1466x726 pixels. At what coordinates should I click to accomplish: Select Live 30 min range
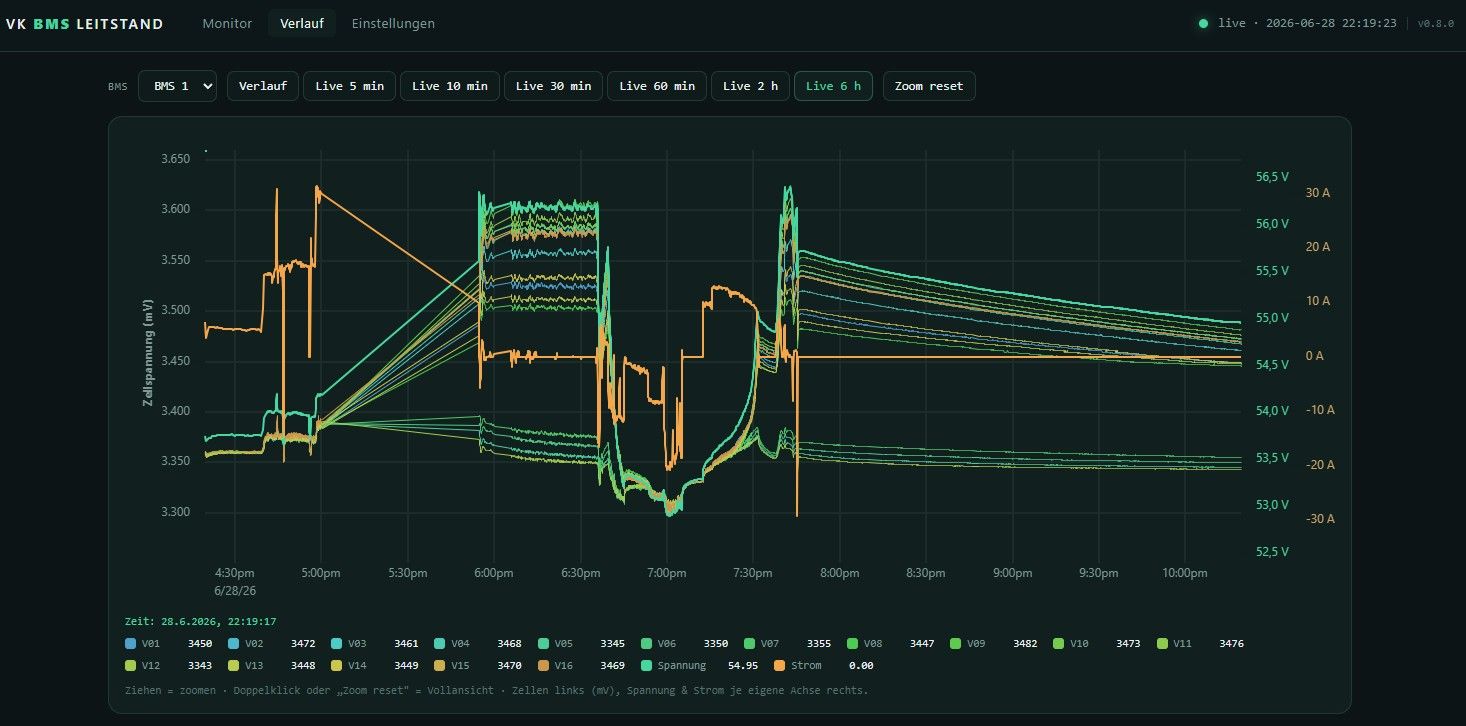click(x=553, y=86)
